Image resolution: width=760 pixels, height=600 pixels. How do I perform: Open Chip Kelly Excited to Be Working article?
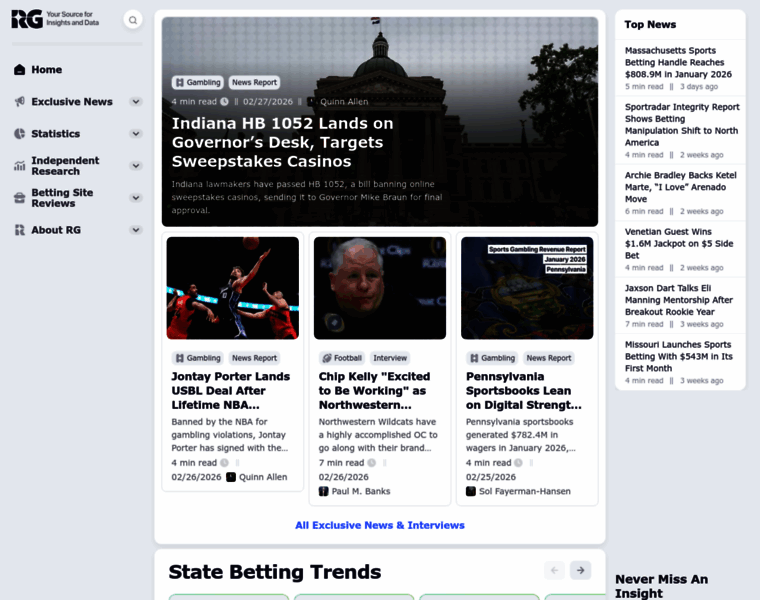click(x=374, y=391)
